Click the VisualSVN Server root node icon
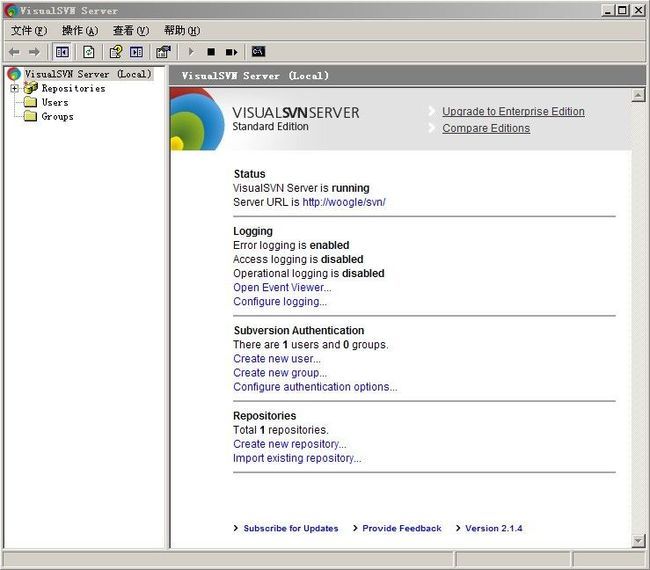This screenshot has width=650, height=570. pos(14,74)
